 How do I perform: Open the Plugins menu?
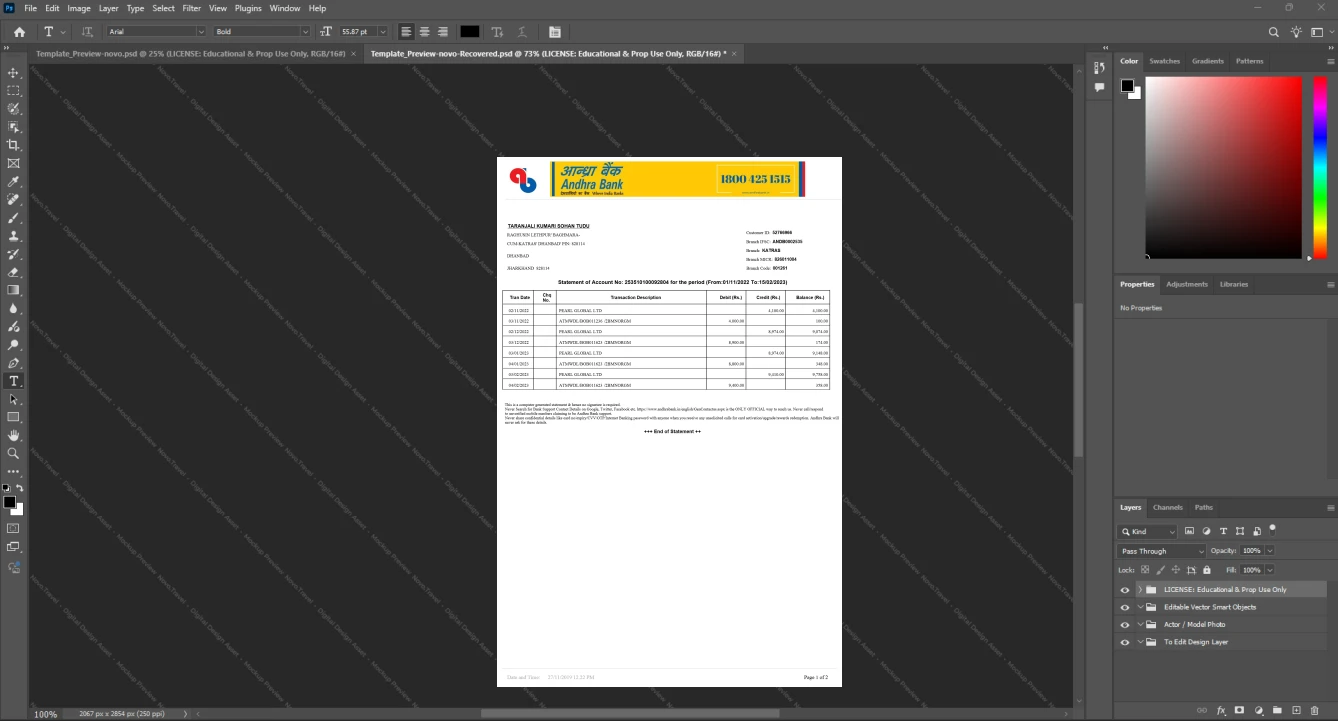coord(248,8)
